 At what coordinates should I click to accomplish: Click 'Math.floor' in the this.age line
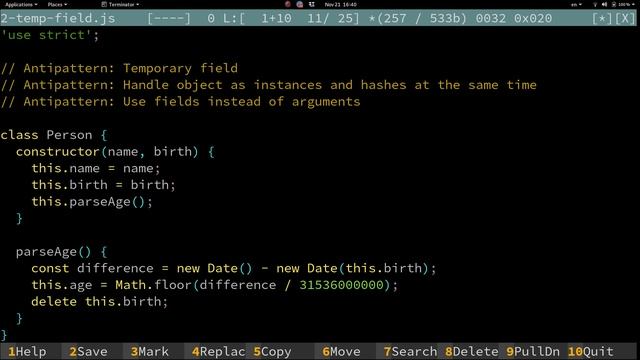153,285
